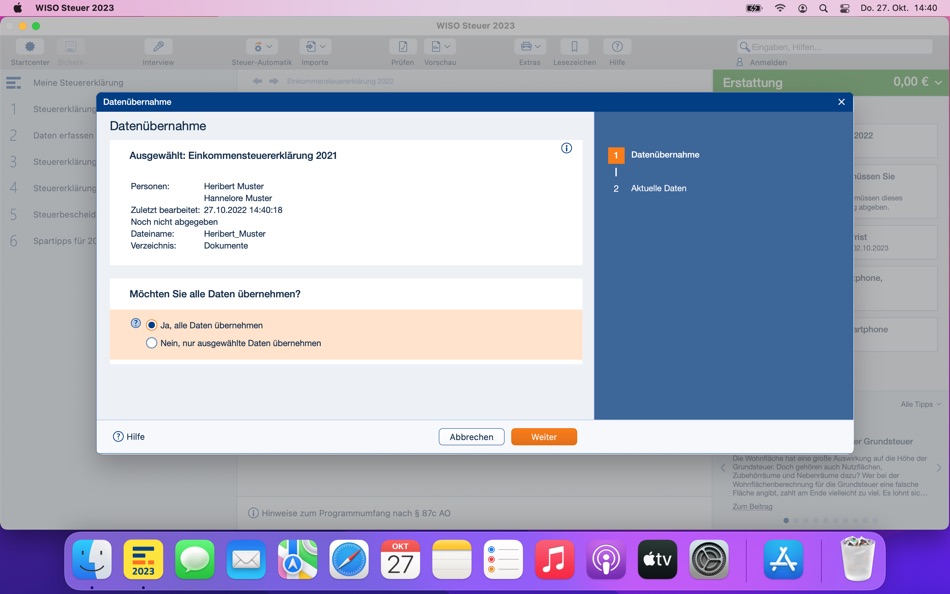Toggle the sidebar menu hamburger icon

13,82
